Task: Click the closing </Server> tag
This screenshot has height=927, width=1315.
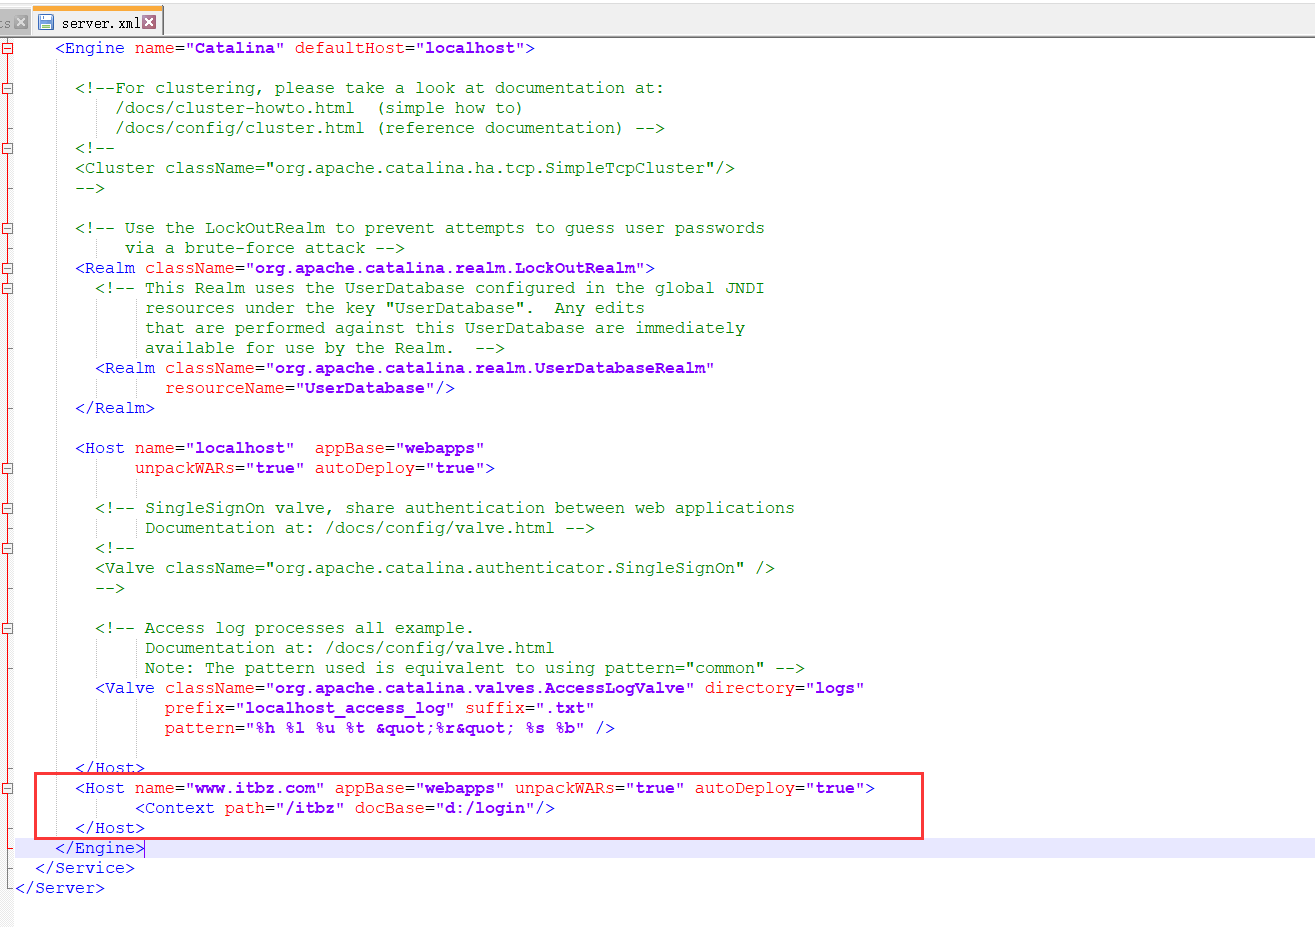Action: [60, 888]
